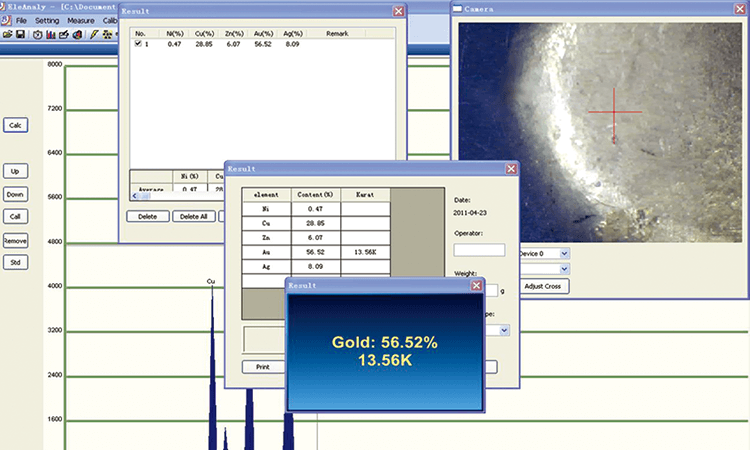
Task: Click the Karat column header
Action: coord(365,195)
